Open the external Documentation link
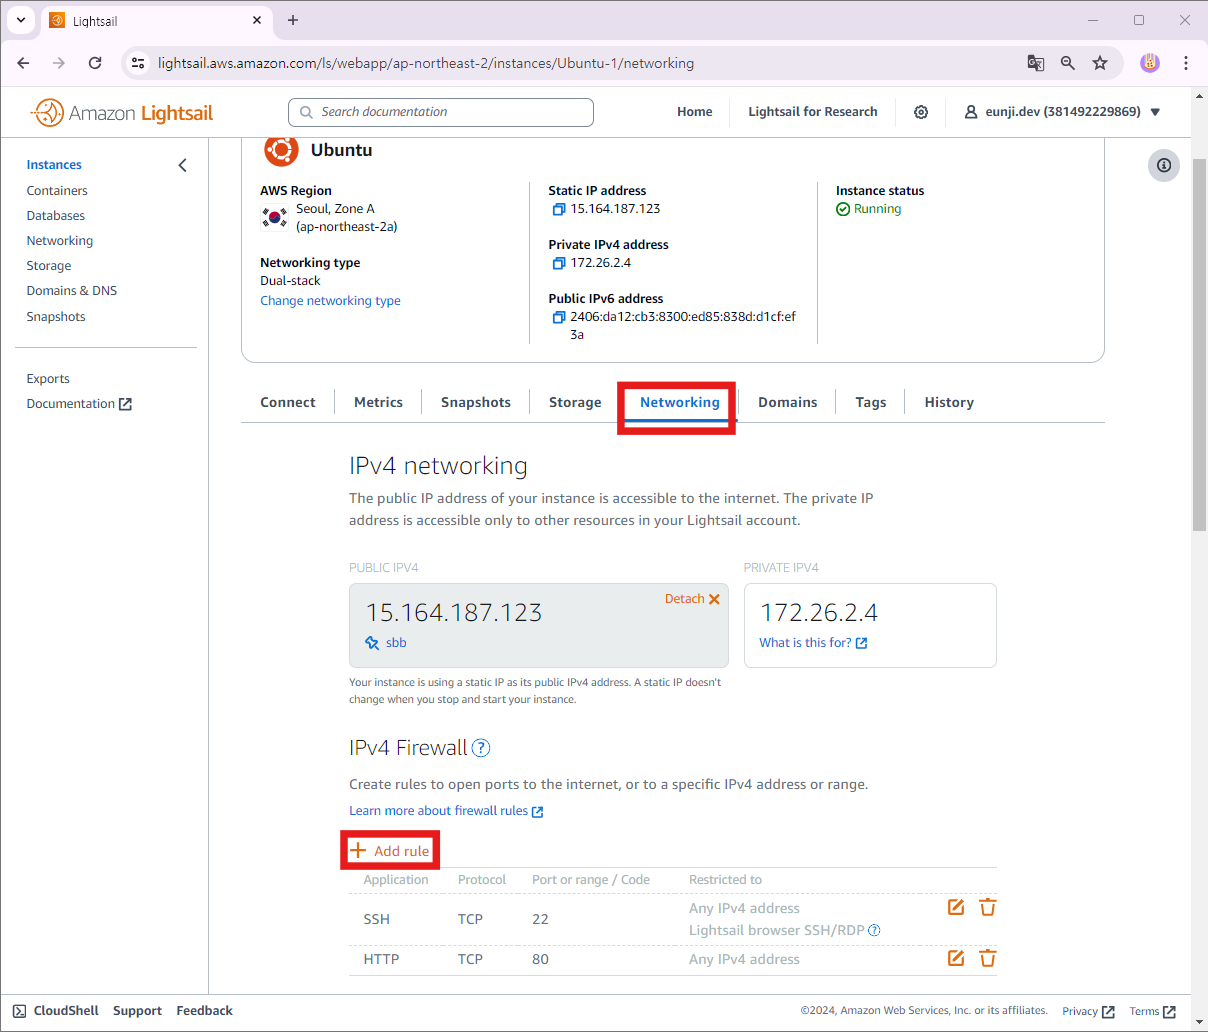The width and height of the screenshot is (1208, 1032). [79, 404]
